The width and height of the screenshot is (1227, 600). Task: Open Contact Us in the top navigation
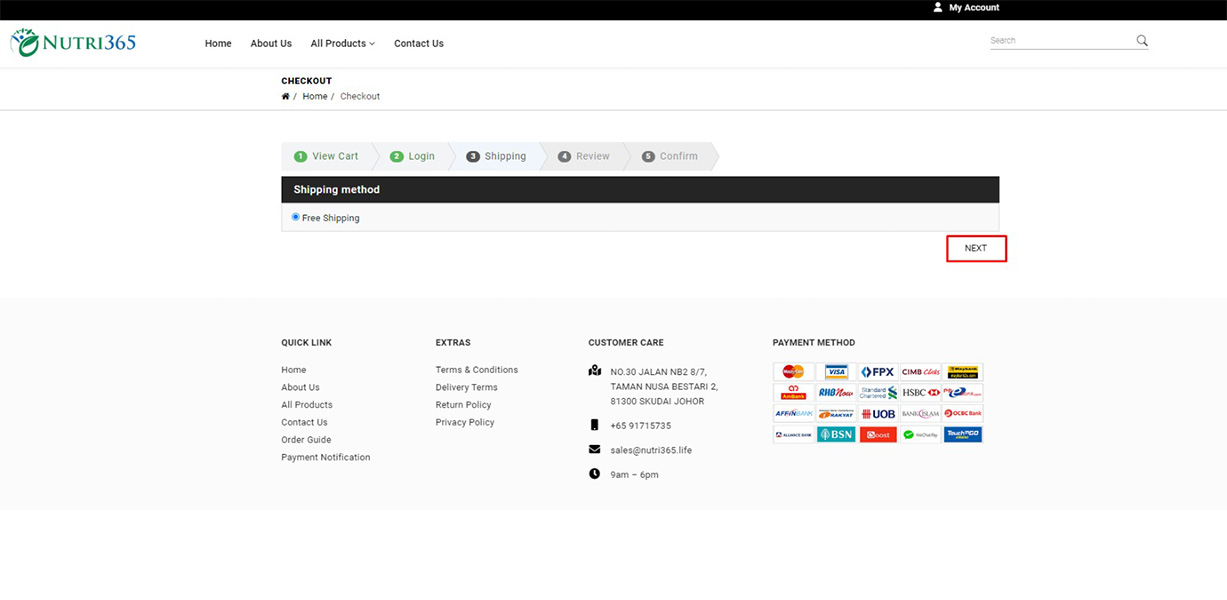pos(418,44)
